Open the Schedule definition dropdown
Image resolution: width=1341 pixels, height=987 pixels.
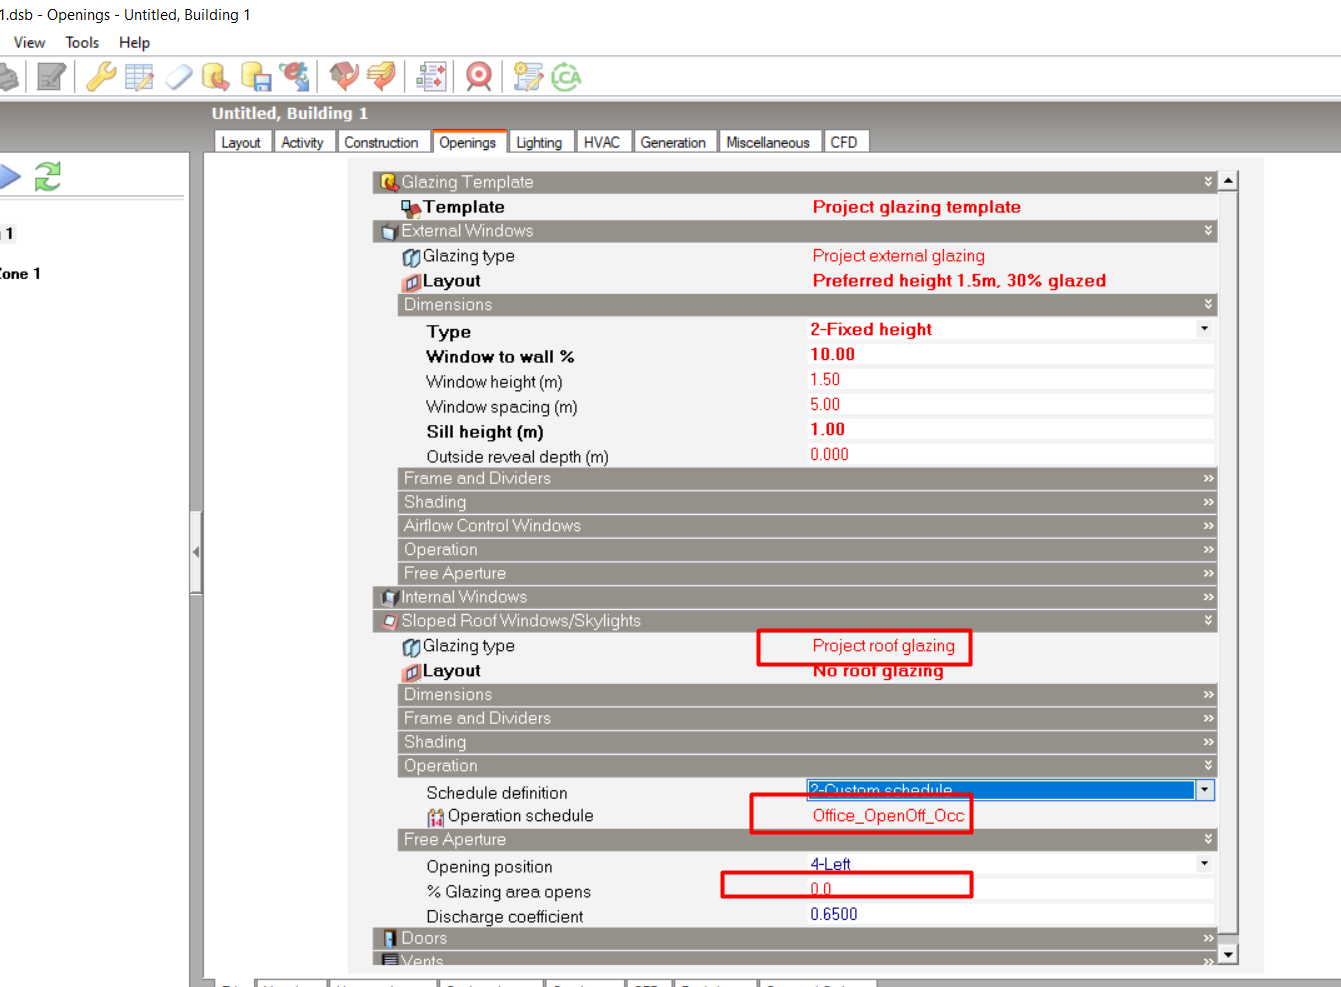(x=1204, y=790)
